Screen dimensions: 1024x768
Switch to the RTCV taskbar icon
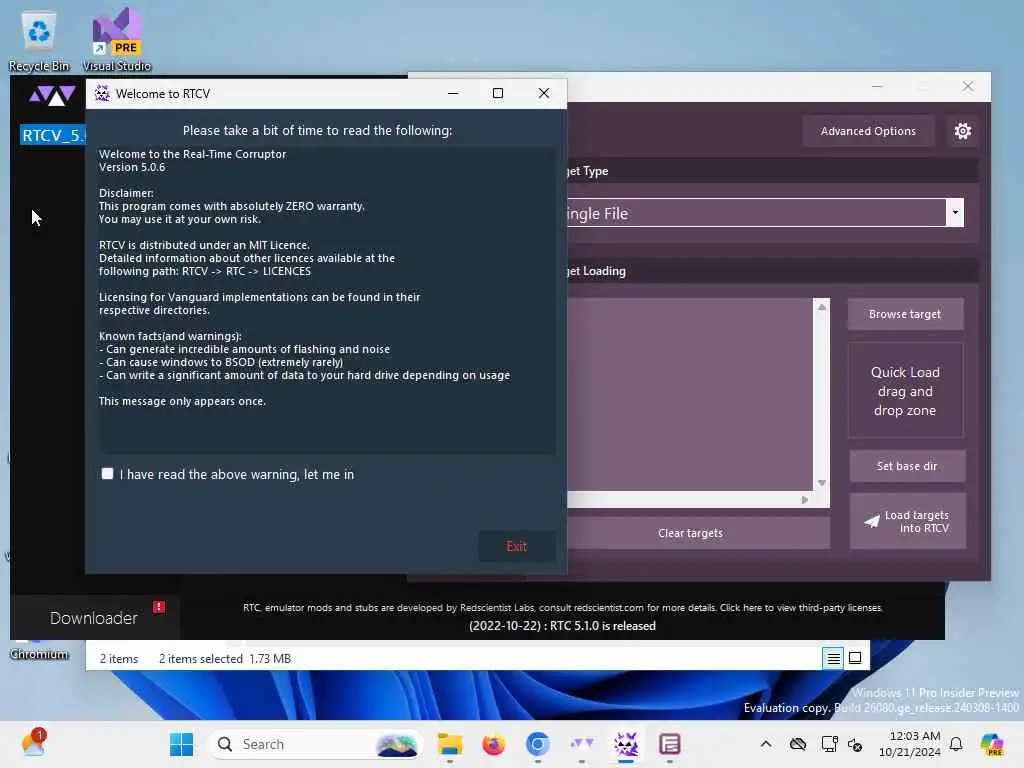(626, 744)
